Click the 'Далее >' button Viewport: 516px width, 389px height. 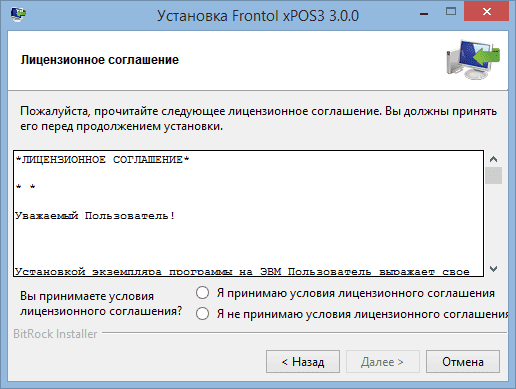[382, 361]
